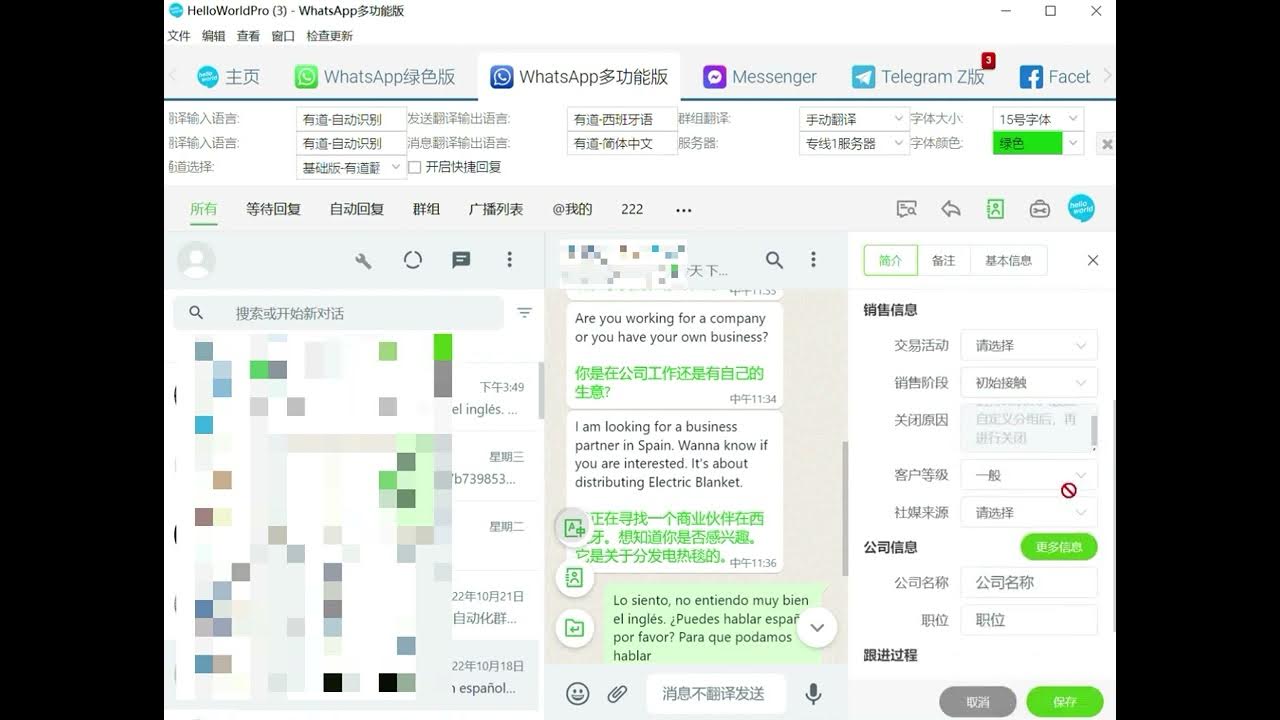The width and height of the screenshot is (1280, 720).
Task: Jump to latest message with down chevron button
Action: (817, 628)
